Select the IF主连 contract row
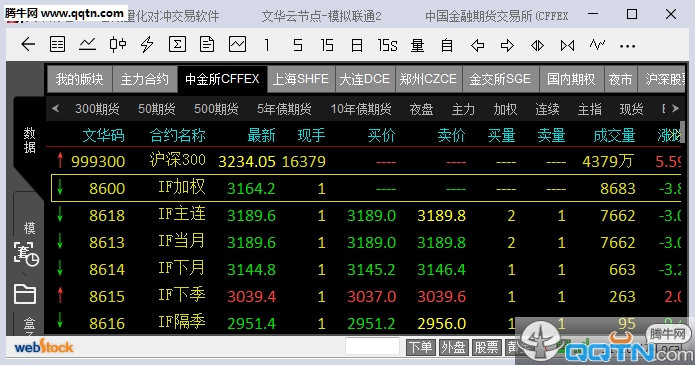The image size is (695, 365). pyautogui.click(x=366, y=215)
